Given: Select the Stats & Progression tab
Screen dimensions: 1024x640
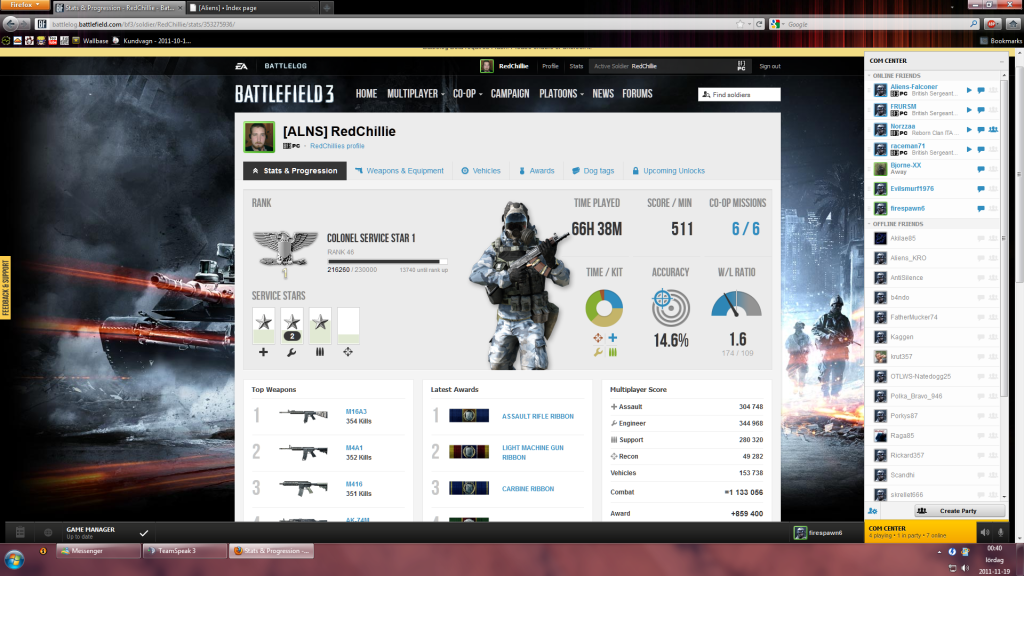Looking at the screenshot, I should (295, 171).
